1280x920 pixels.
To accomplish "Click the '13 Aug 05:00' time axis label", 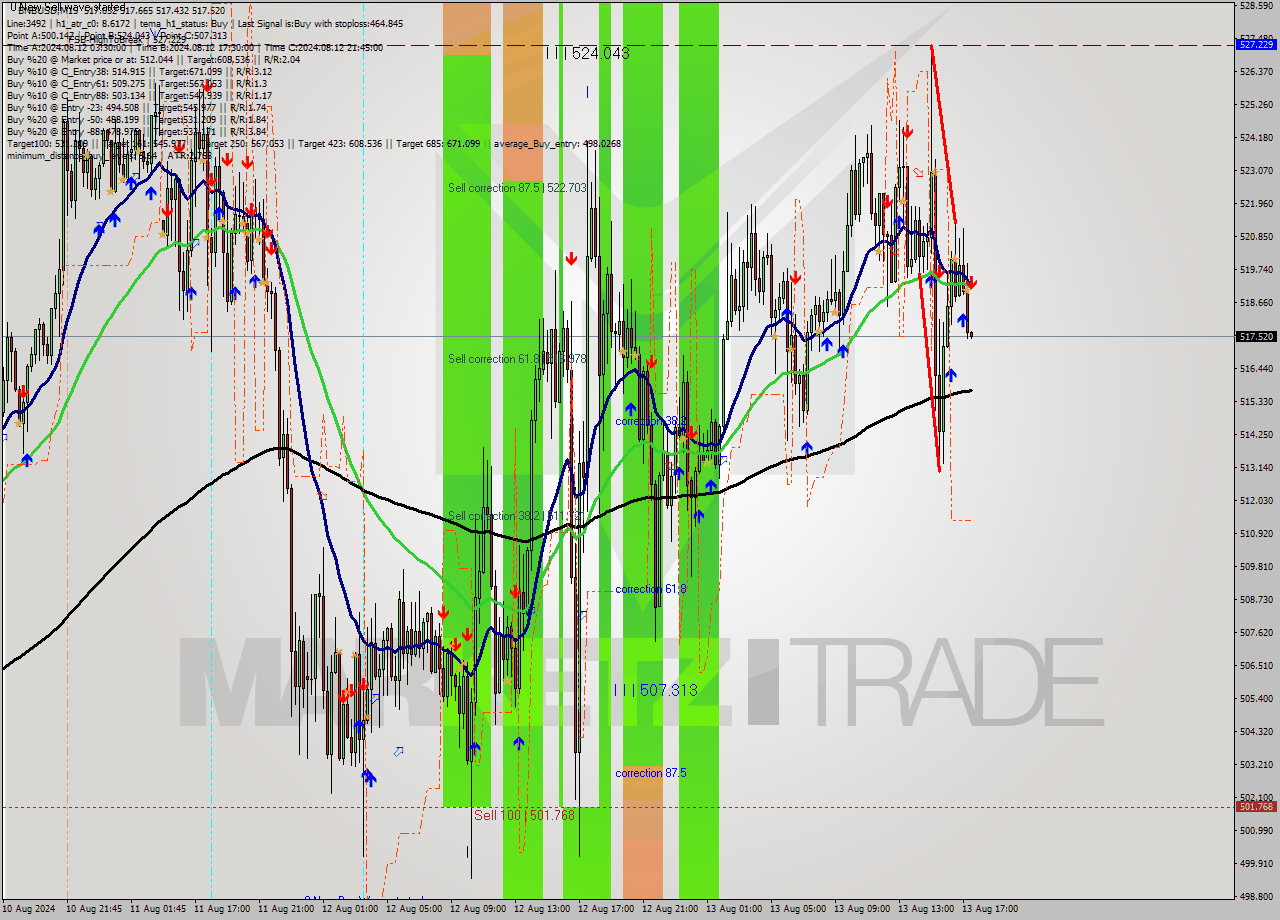I will [x=798, y=909].
